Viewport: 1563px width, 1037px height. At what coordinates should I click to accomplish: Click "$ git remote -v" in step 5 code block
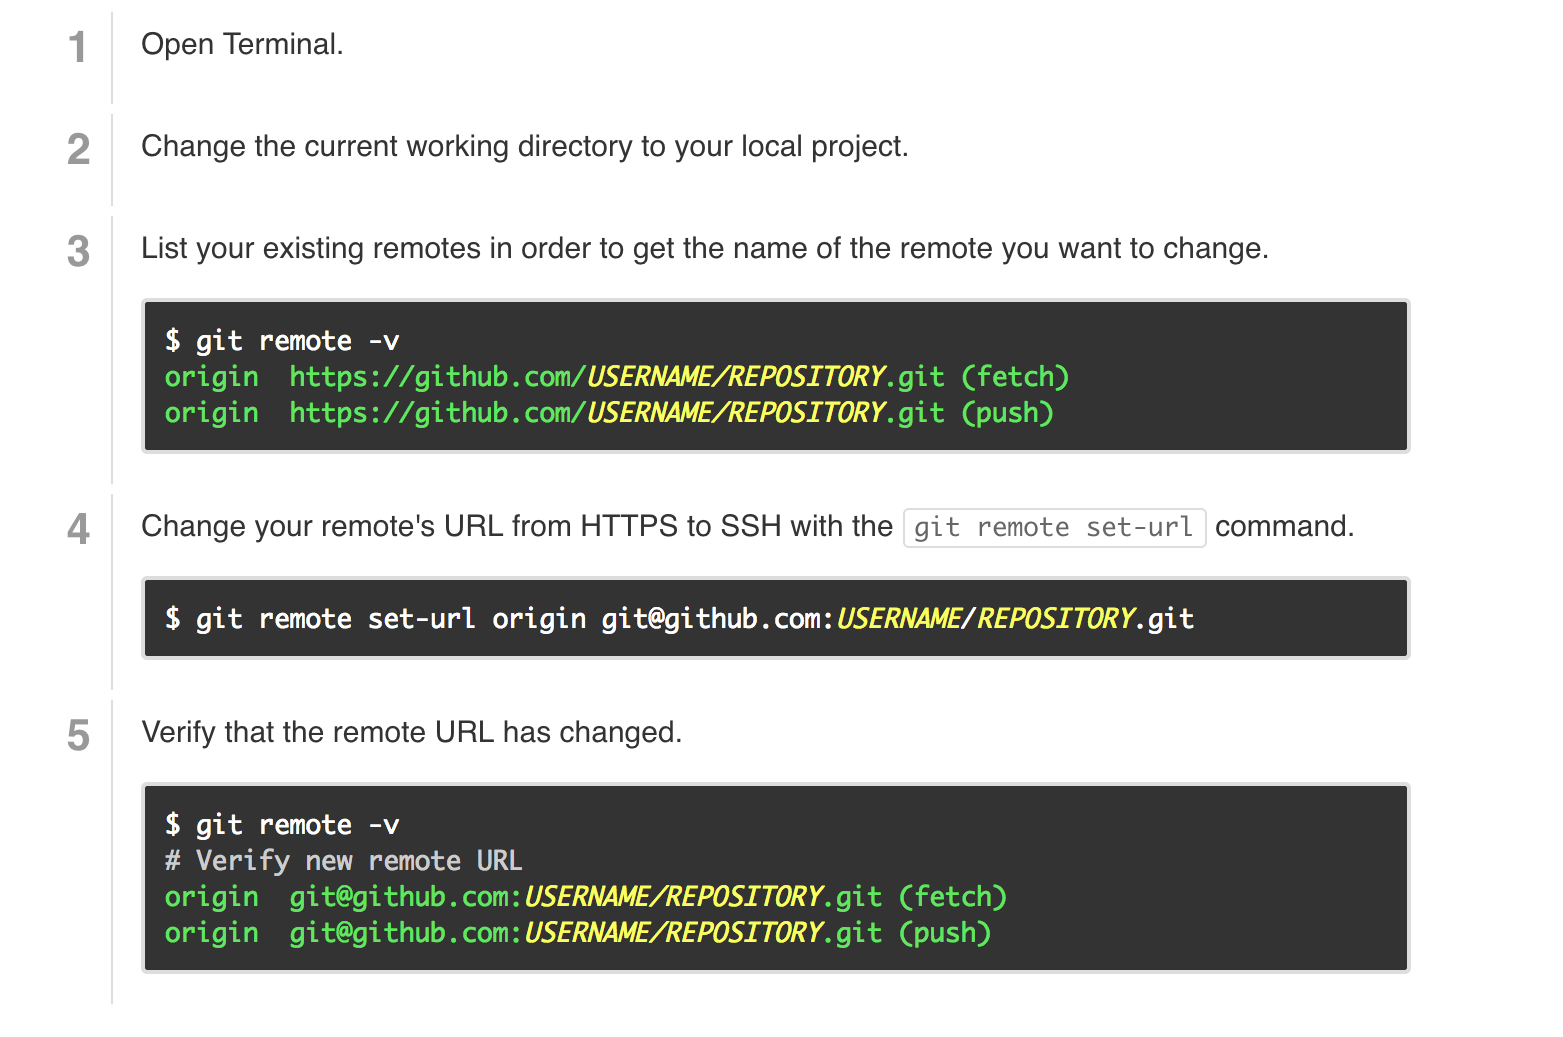point(282,825)
